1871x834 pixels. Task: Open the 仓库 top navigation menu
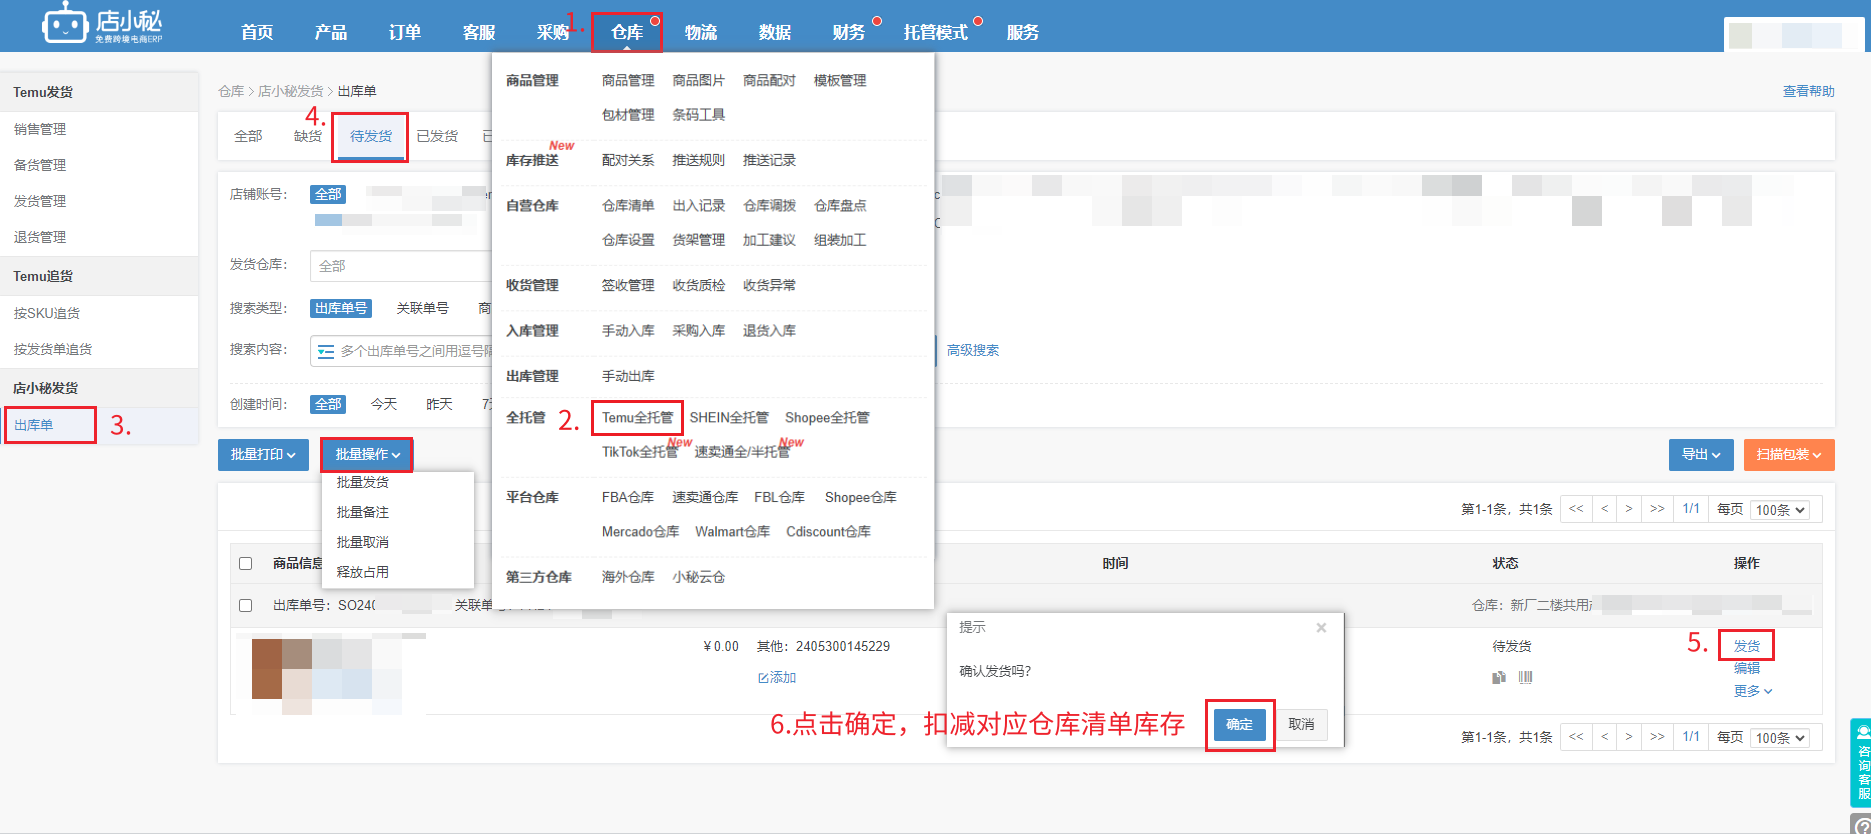[x=627, y=32]
